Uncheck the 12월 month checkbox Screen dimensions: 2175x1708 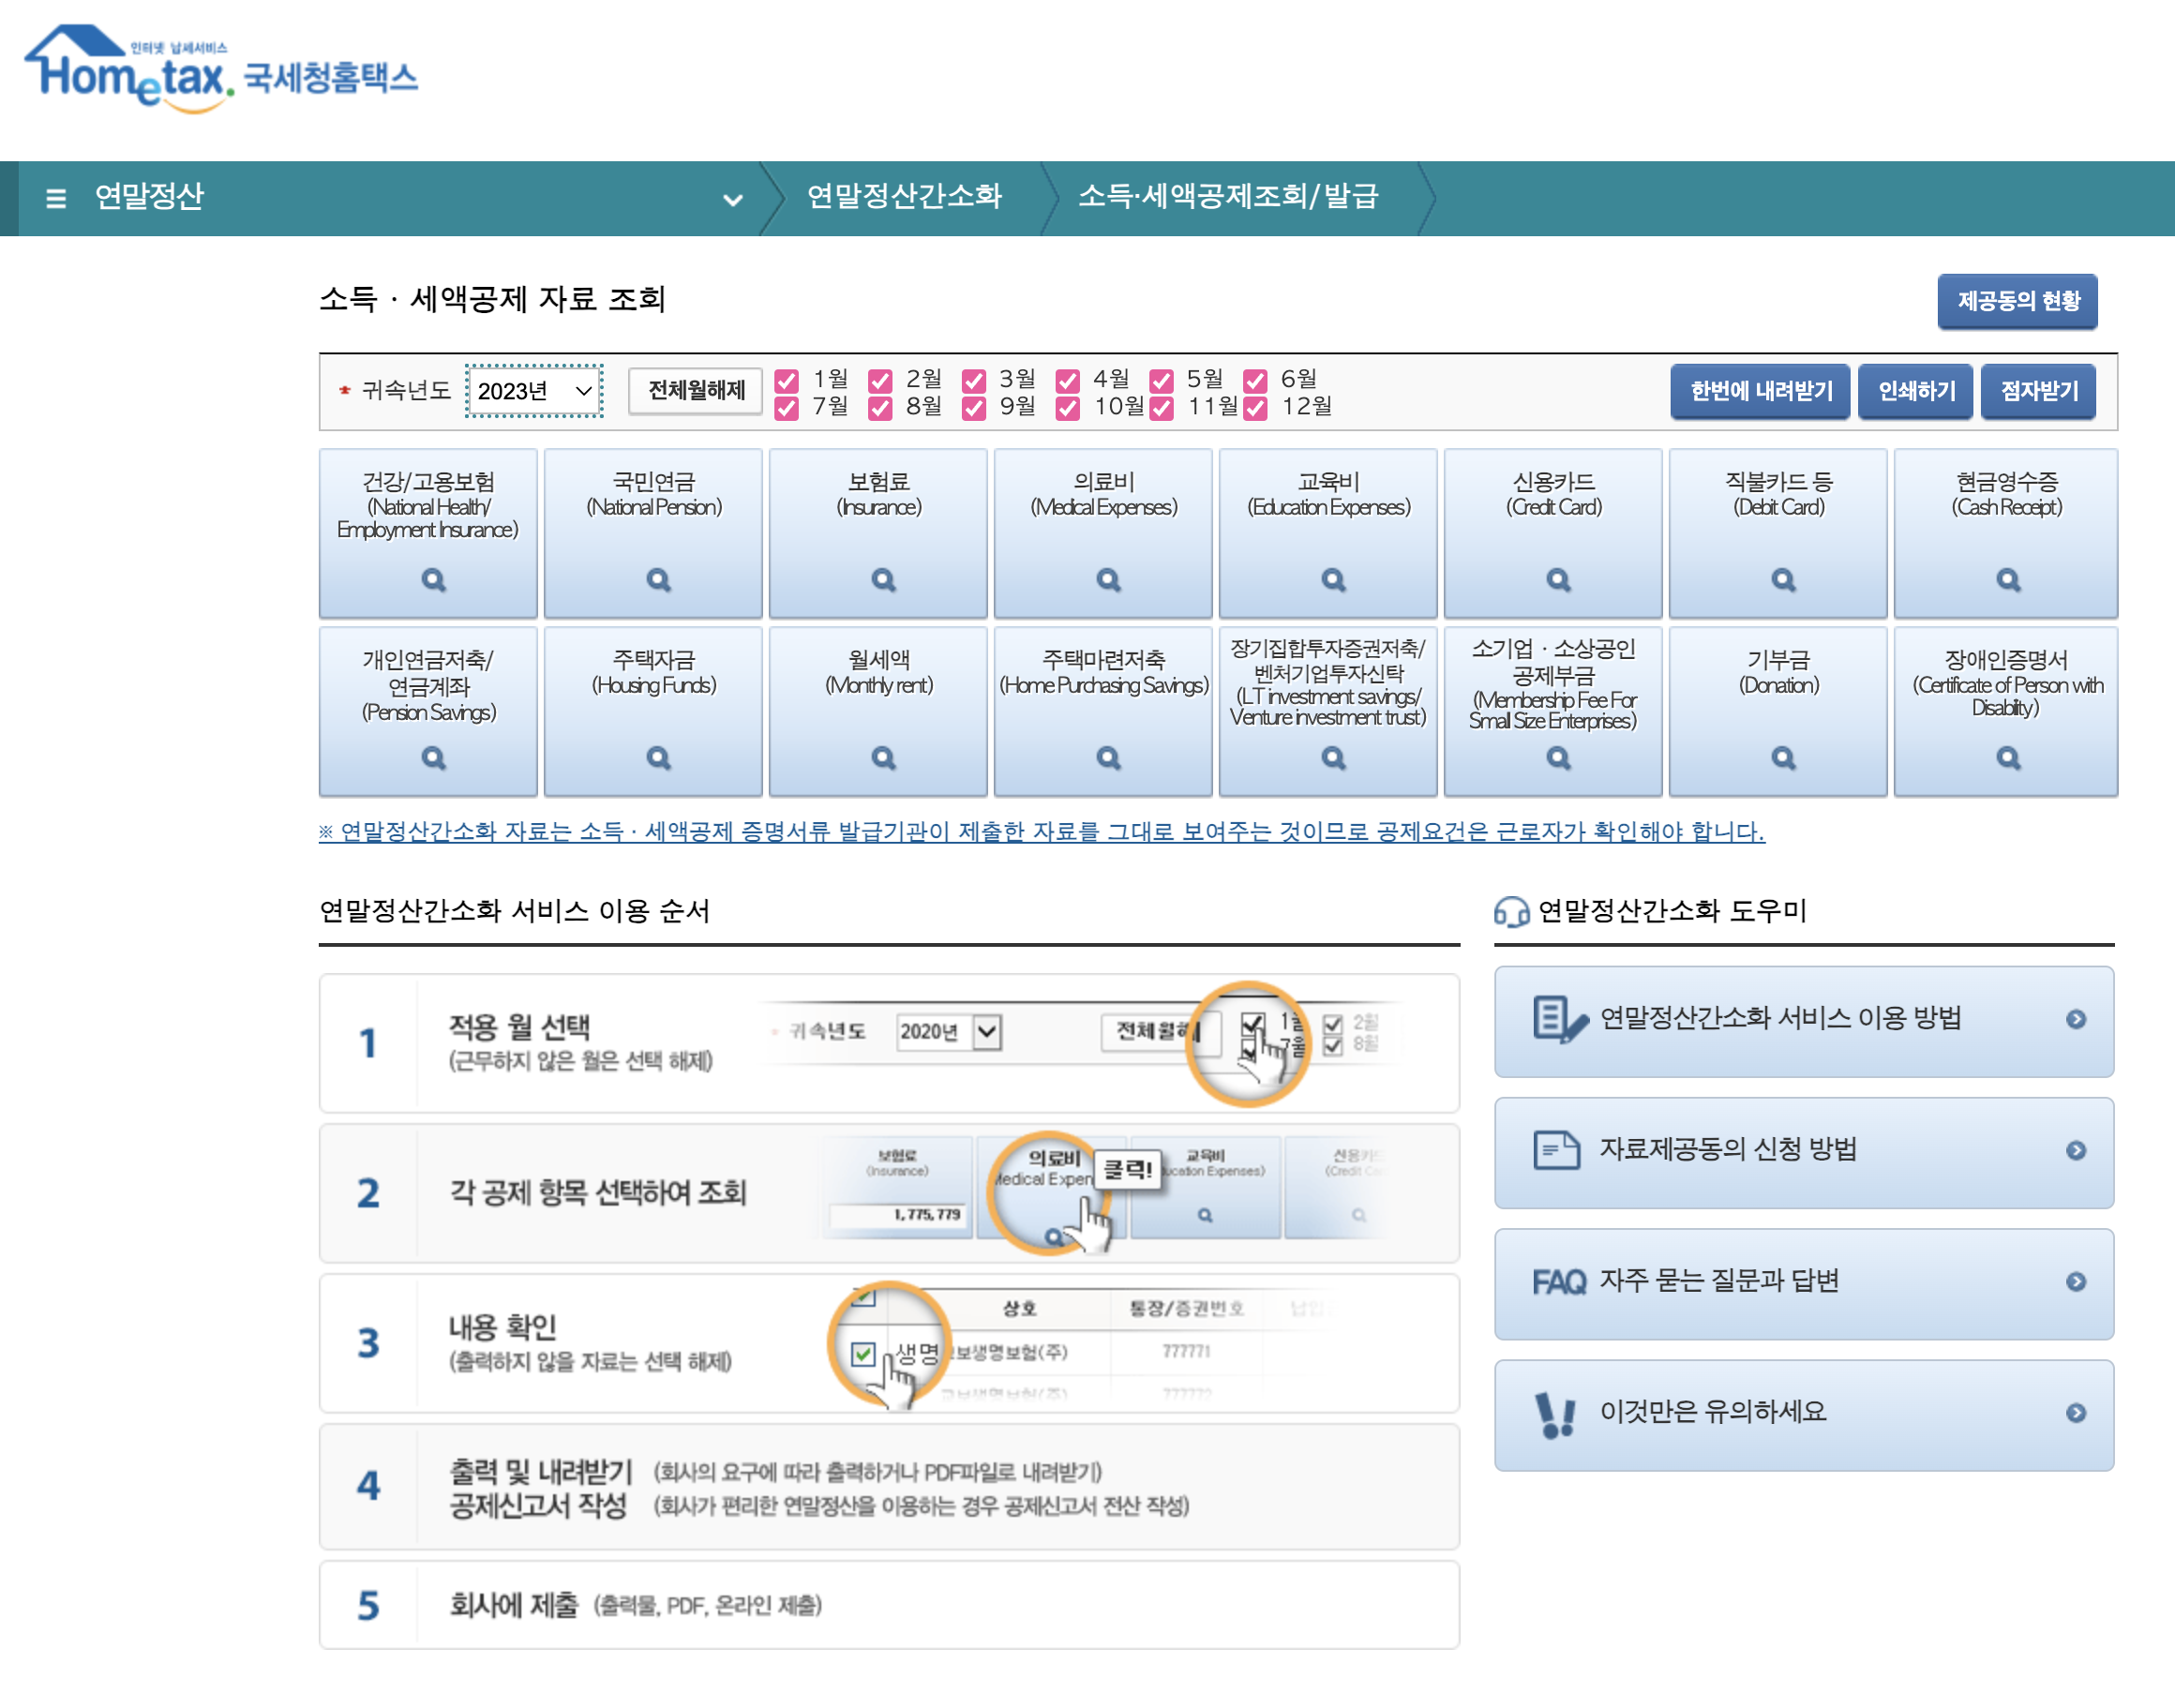pos(1255,407)
